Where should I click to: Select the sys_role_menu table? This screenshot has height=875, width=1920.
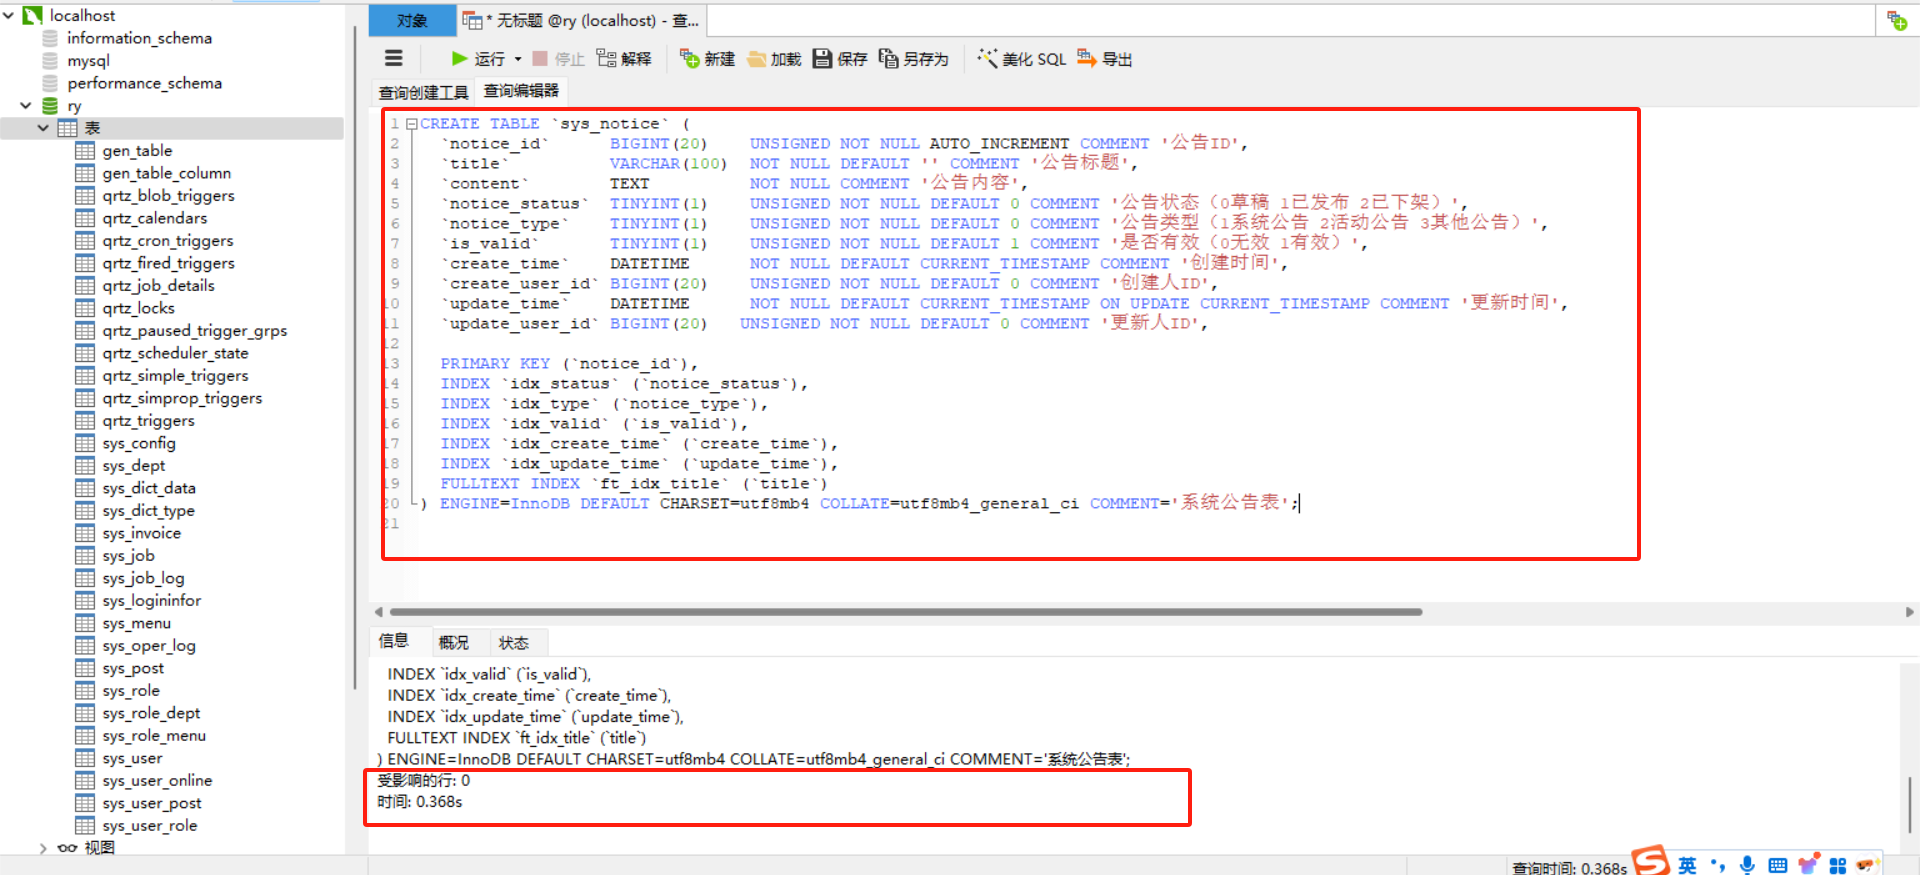click(x=154, y=736)
